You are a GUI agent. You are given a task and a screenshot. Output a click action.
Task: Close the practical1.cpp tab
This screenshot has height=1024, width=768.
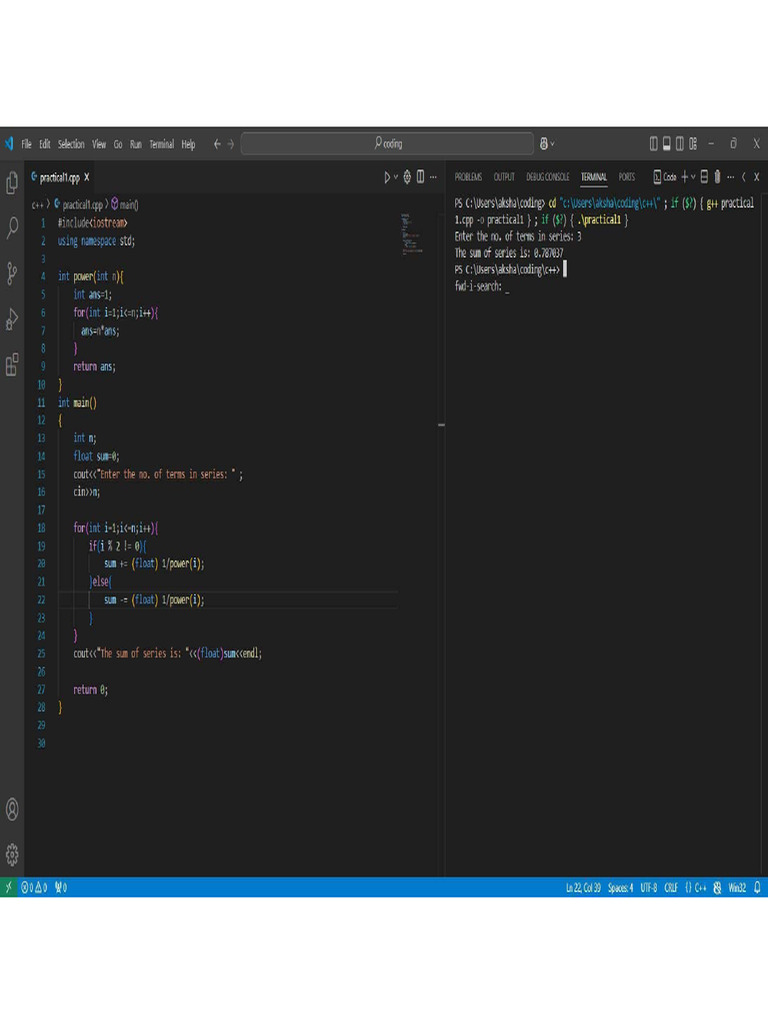pos(86,177)
